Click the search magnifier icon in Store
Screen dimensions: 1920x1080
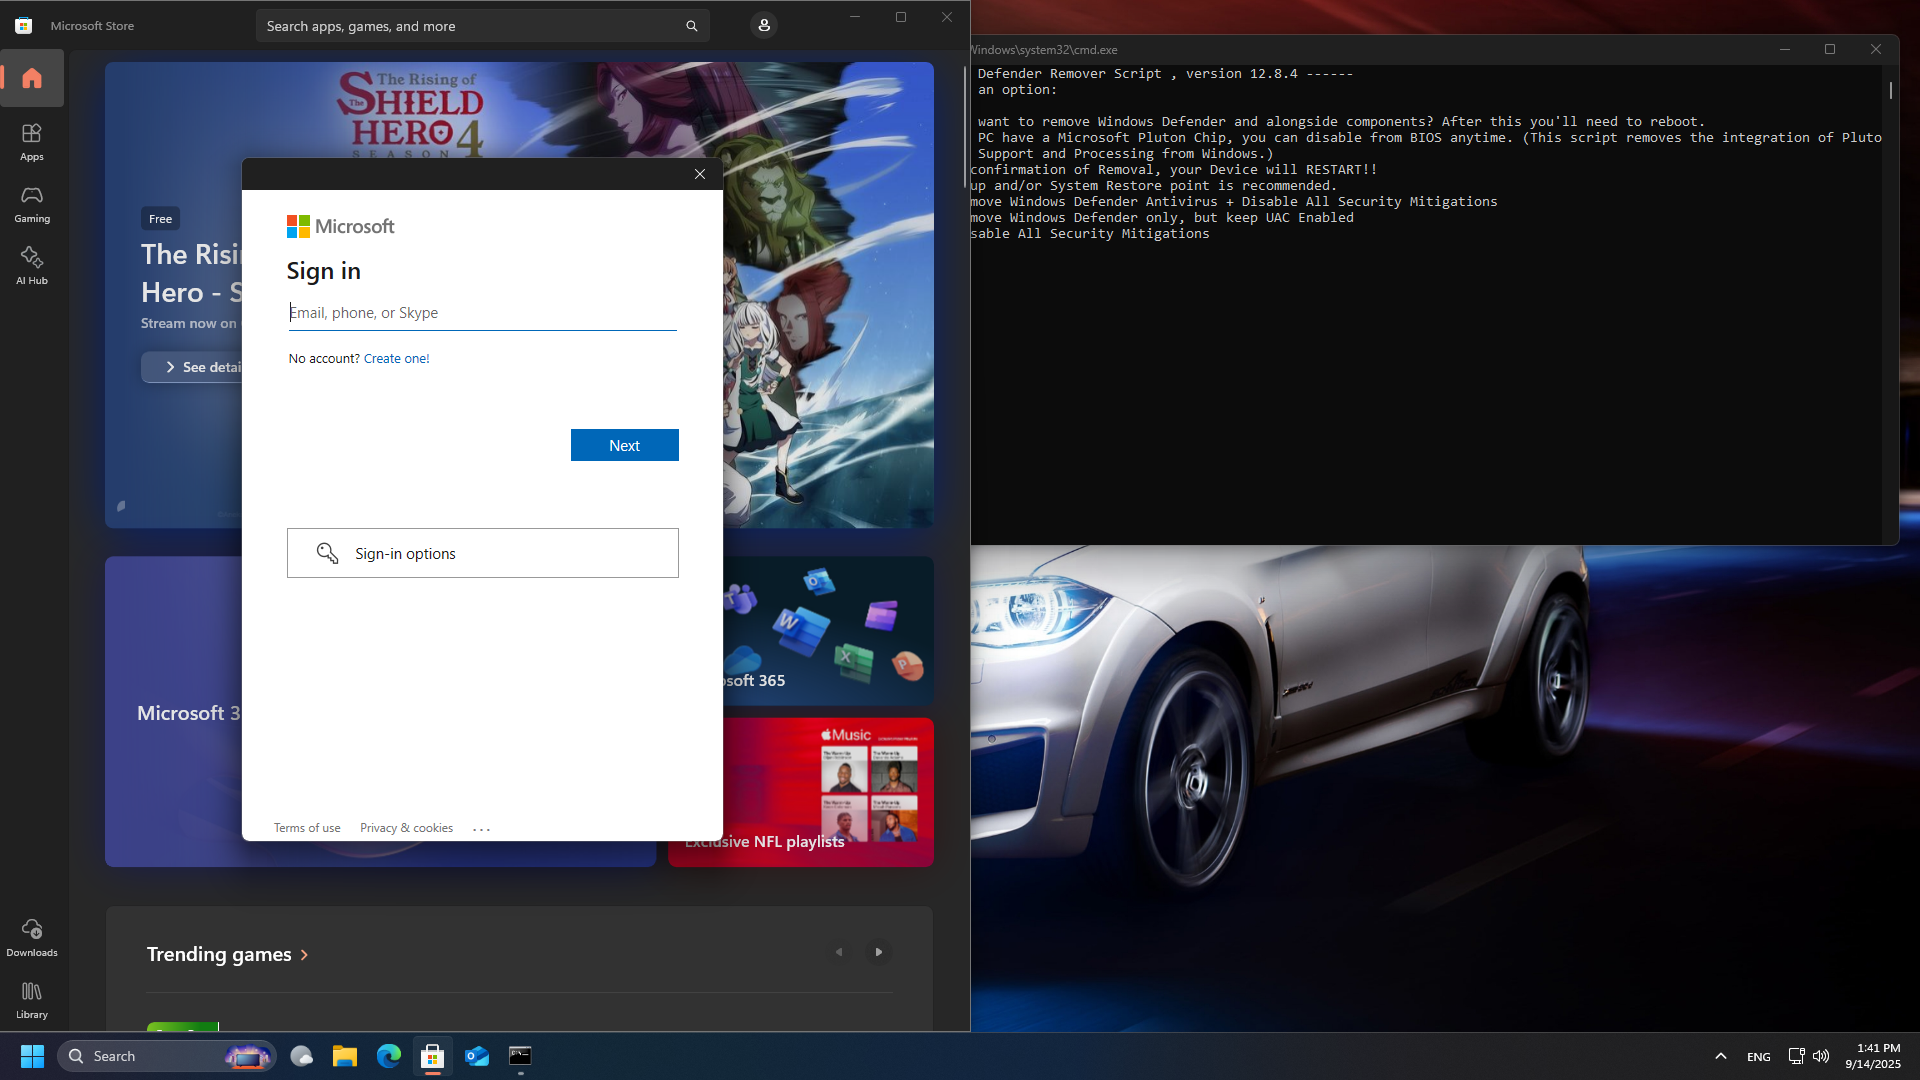691,26
